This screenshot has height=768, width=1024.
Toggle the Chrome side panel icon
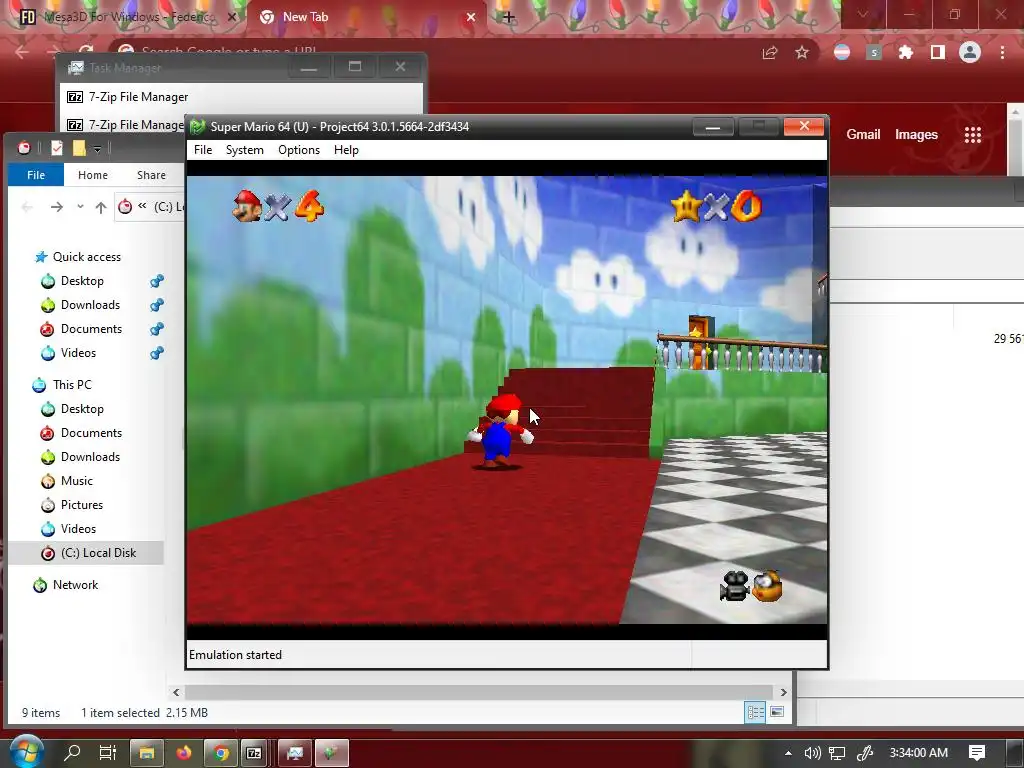tap(938, 52)
